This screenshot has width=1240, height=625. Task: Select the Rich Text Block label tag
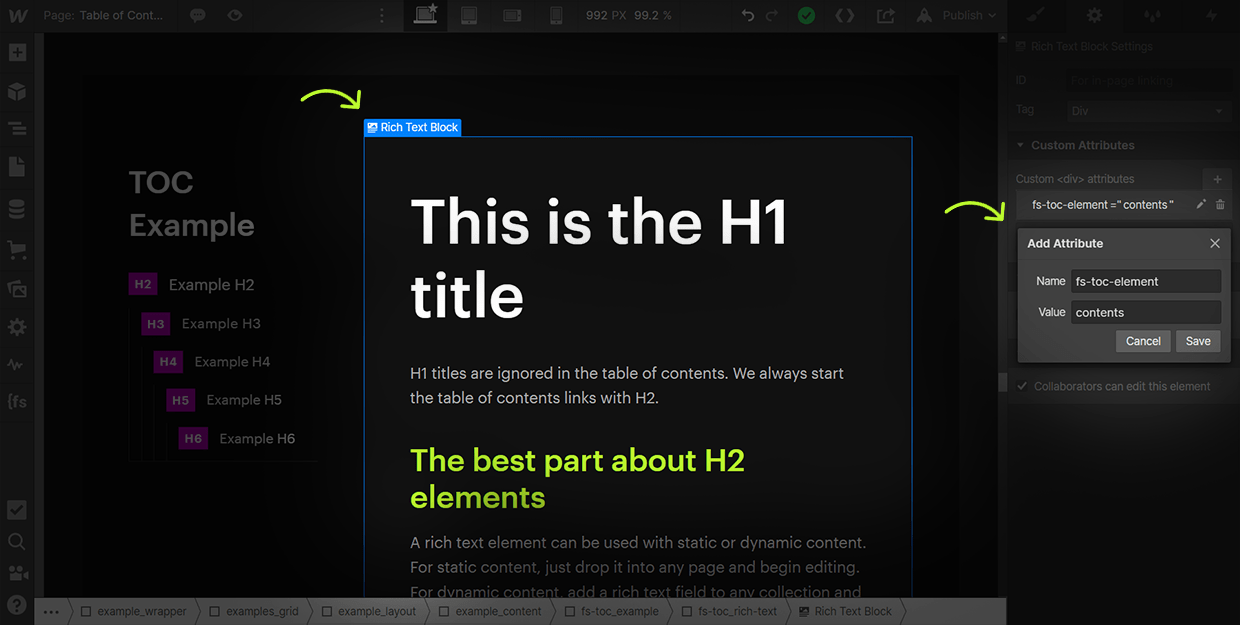(x=413, y=127)
